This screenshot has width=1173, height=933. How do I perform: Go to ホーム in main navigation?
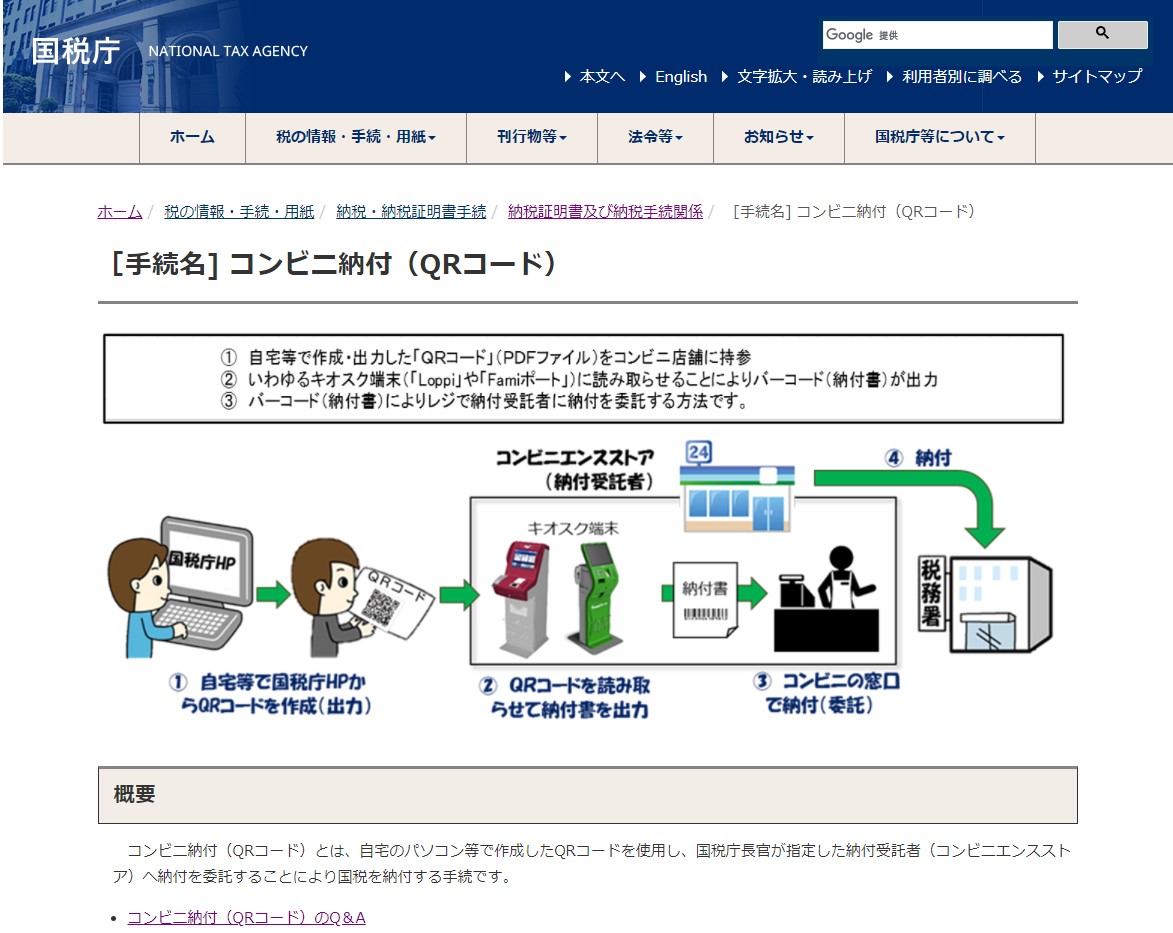(192, 138)
